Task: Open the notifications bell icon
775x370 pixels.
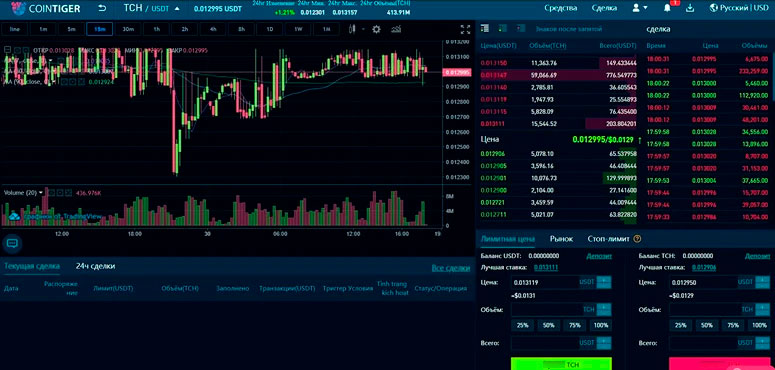Action: tap(667, 8)
